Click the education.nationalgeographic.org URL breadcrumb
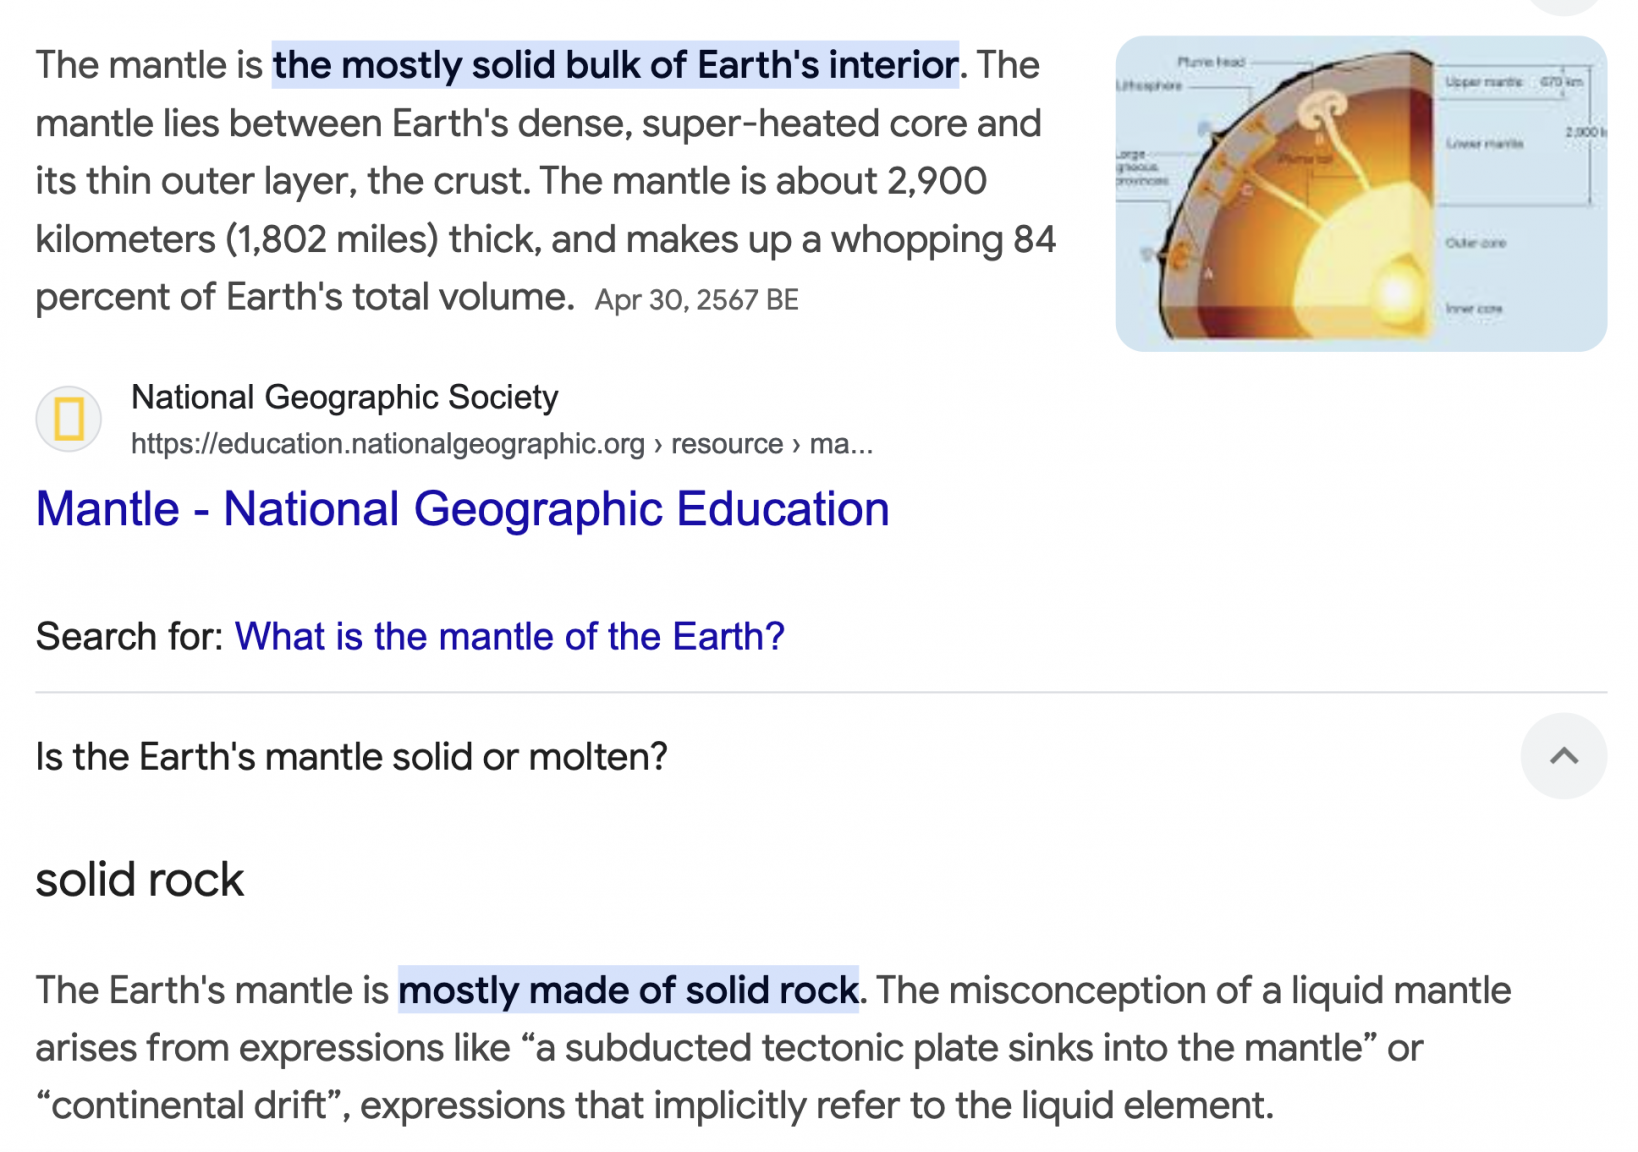 coord(388,444)
